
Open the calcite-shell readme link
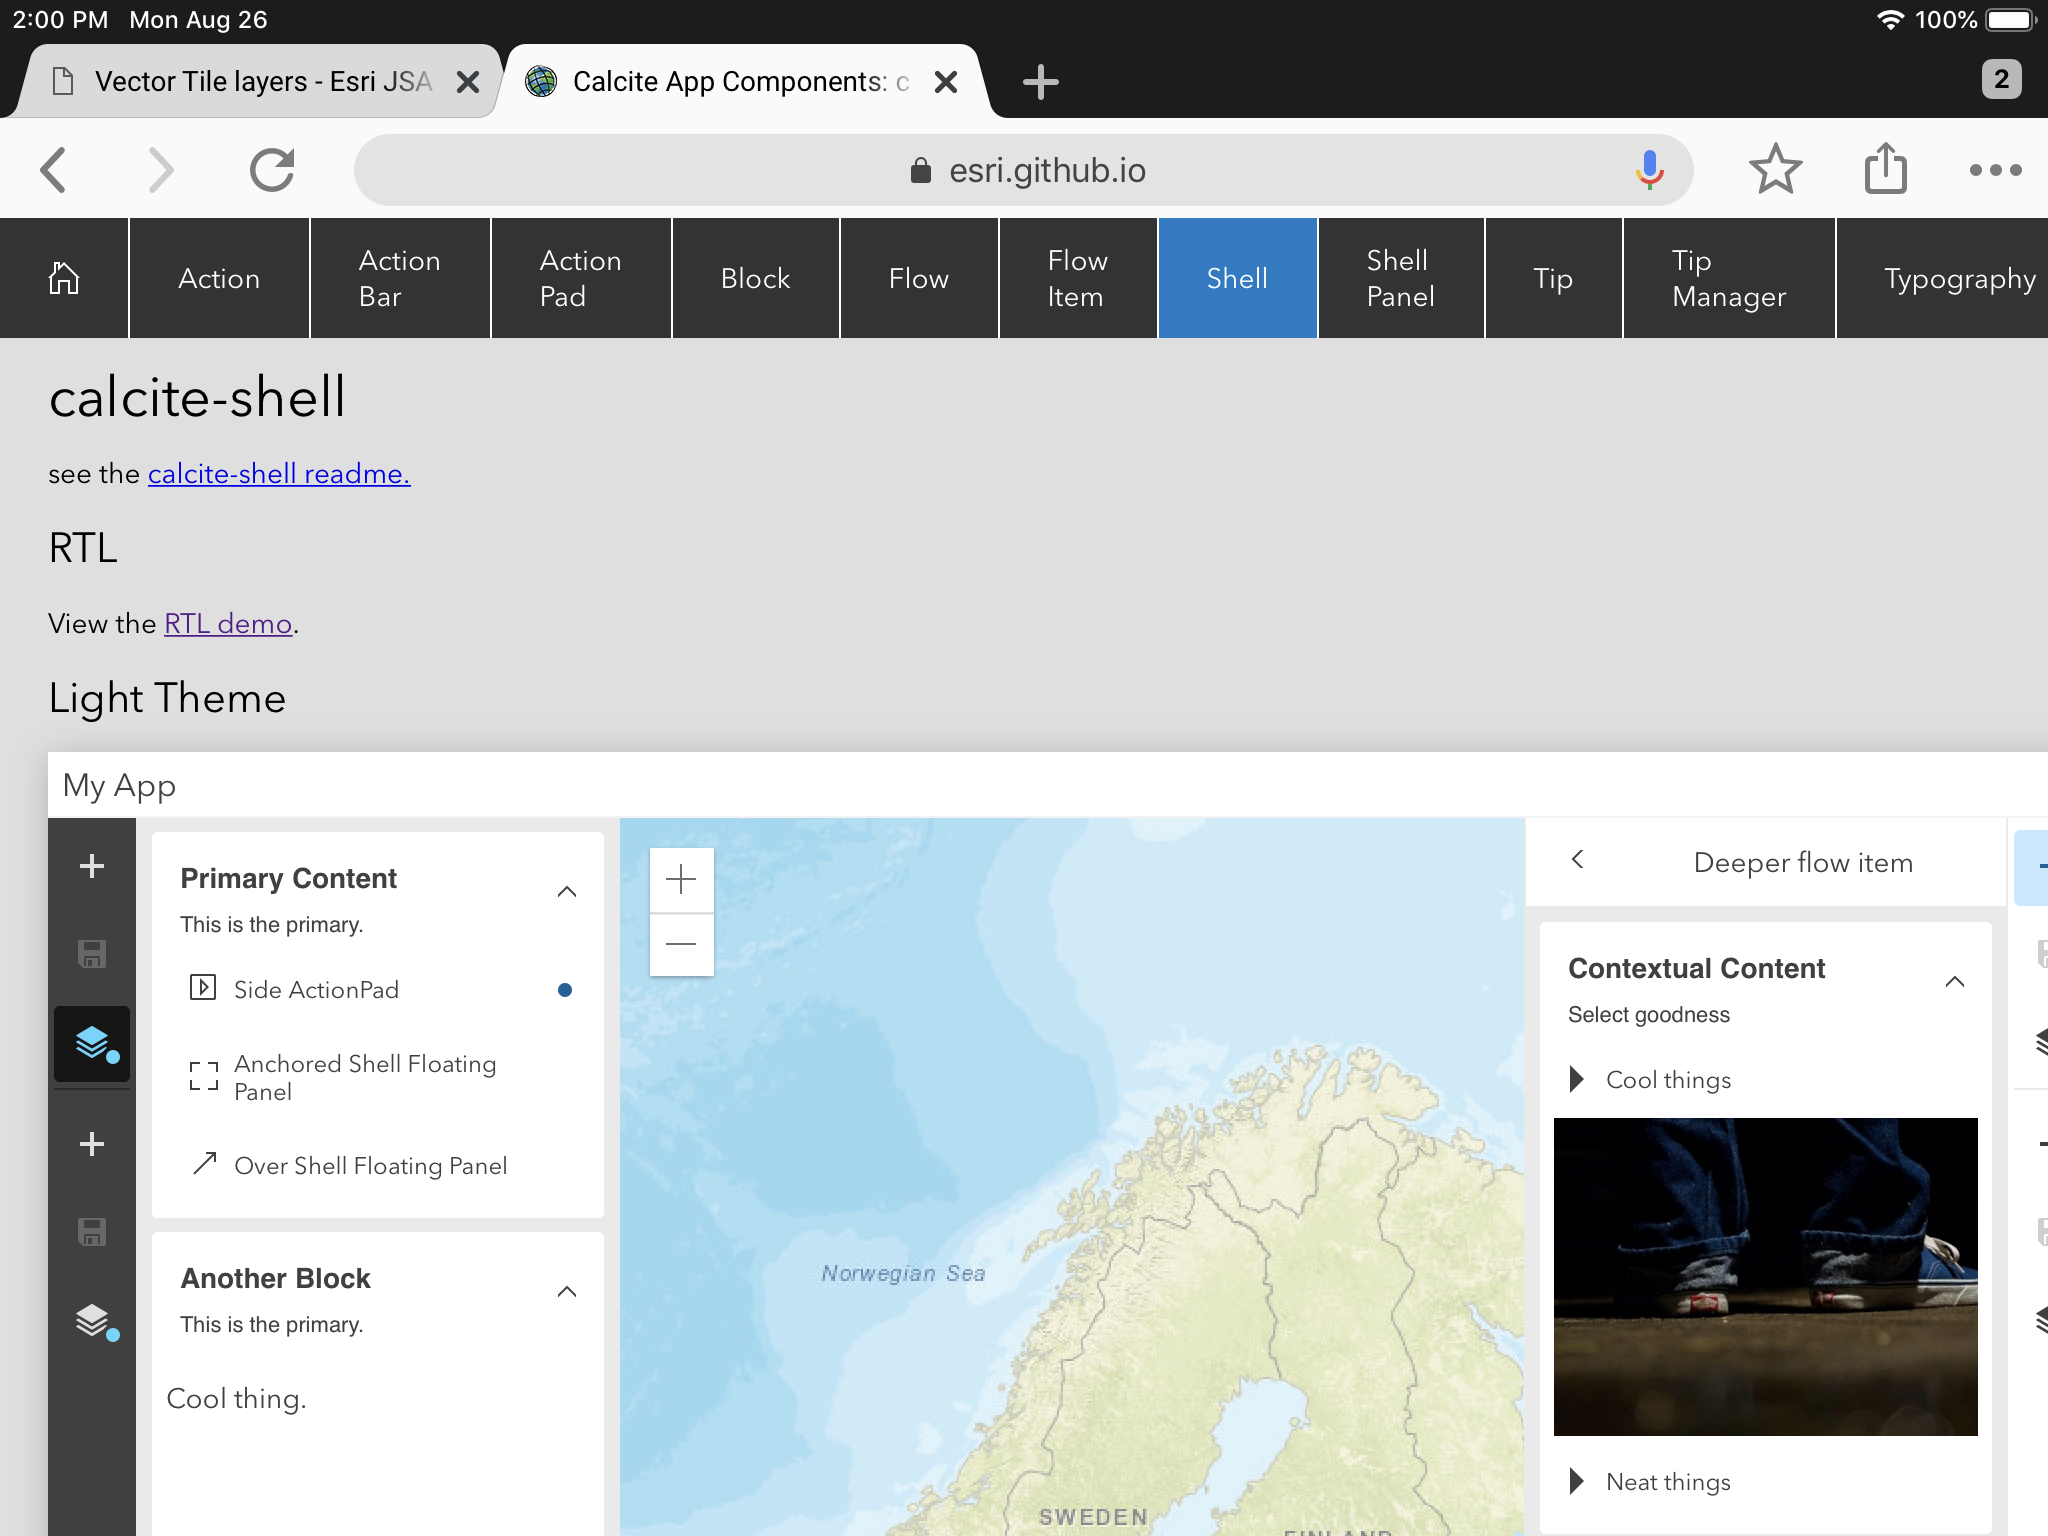(x=279, y=474)
